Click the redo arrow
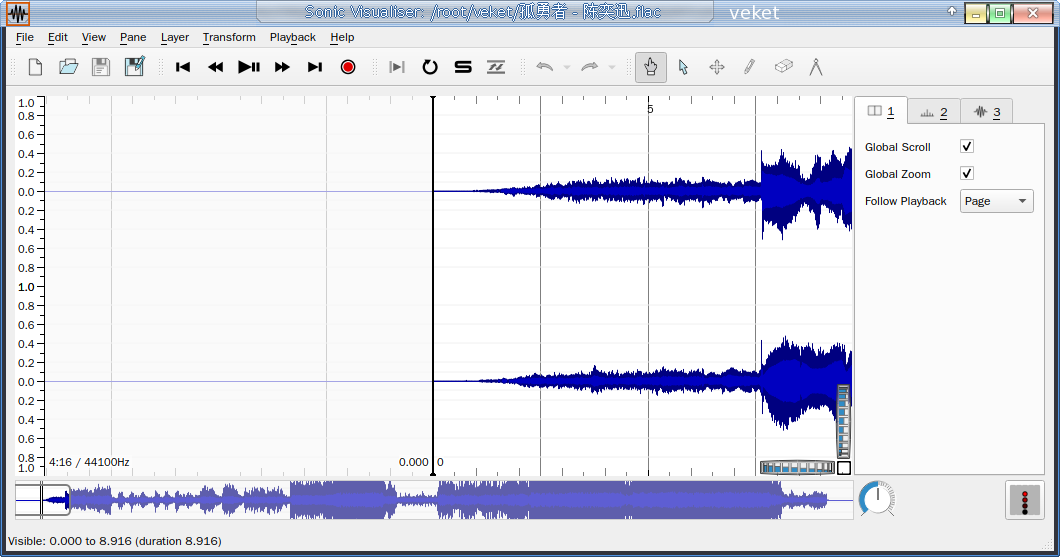The image size is (1060, 557). point(589,67)
